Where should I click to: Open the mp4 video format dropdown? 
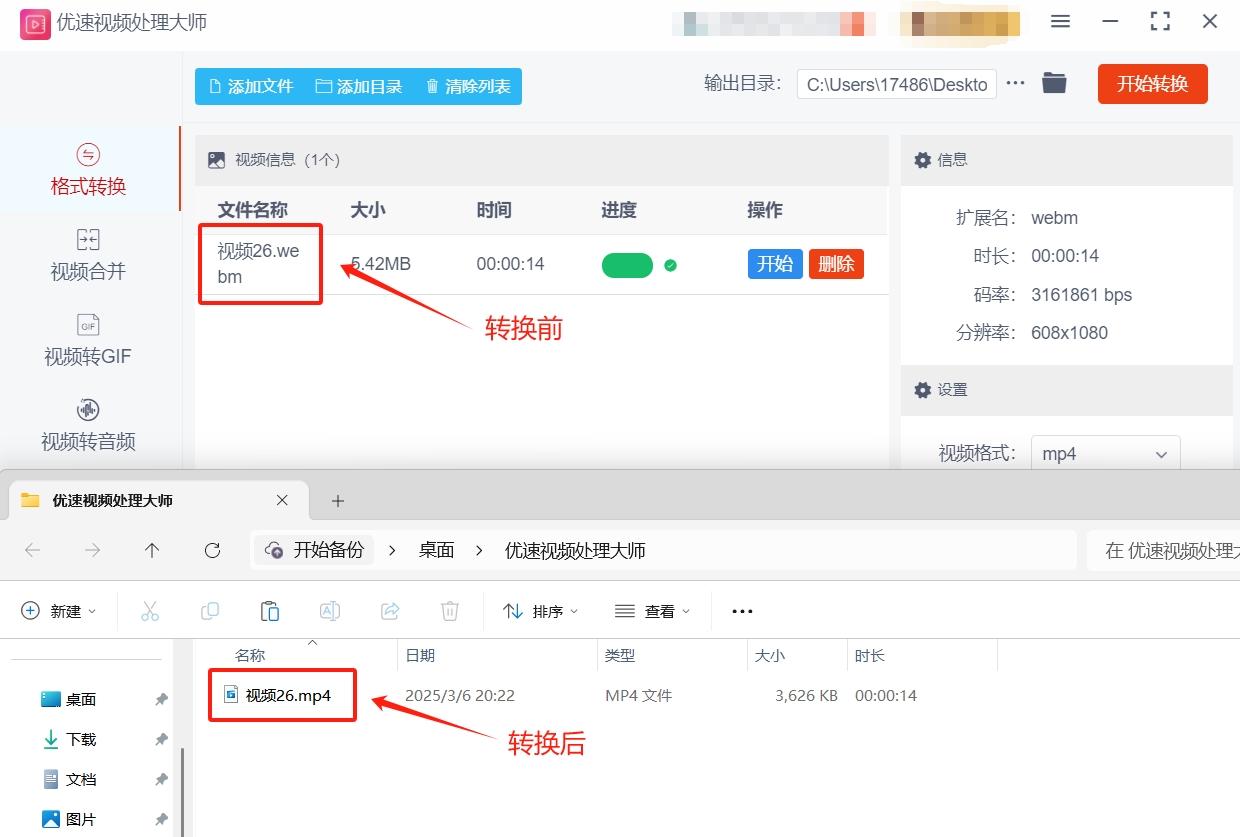[1105, 452]
